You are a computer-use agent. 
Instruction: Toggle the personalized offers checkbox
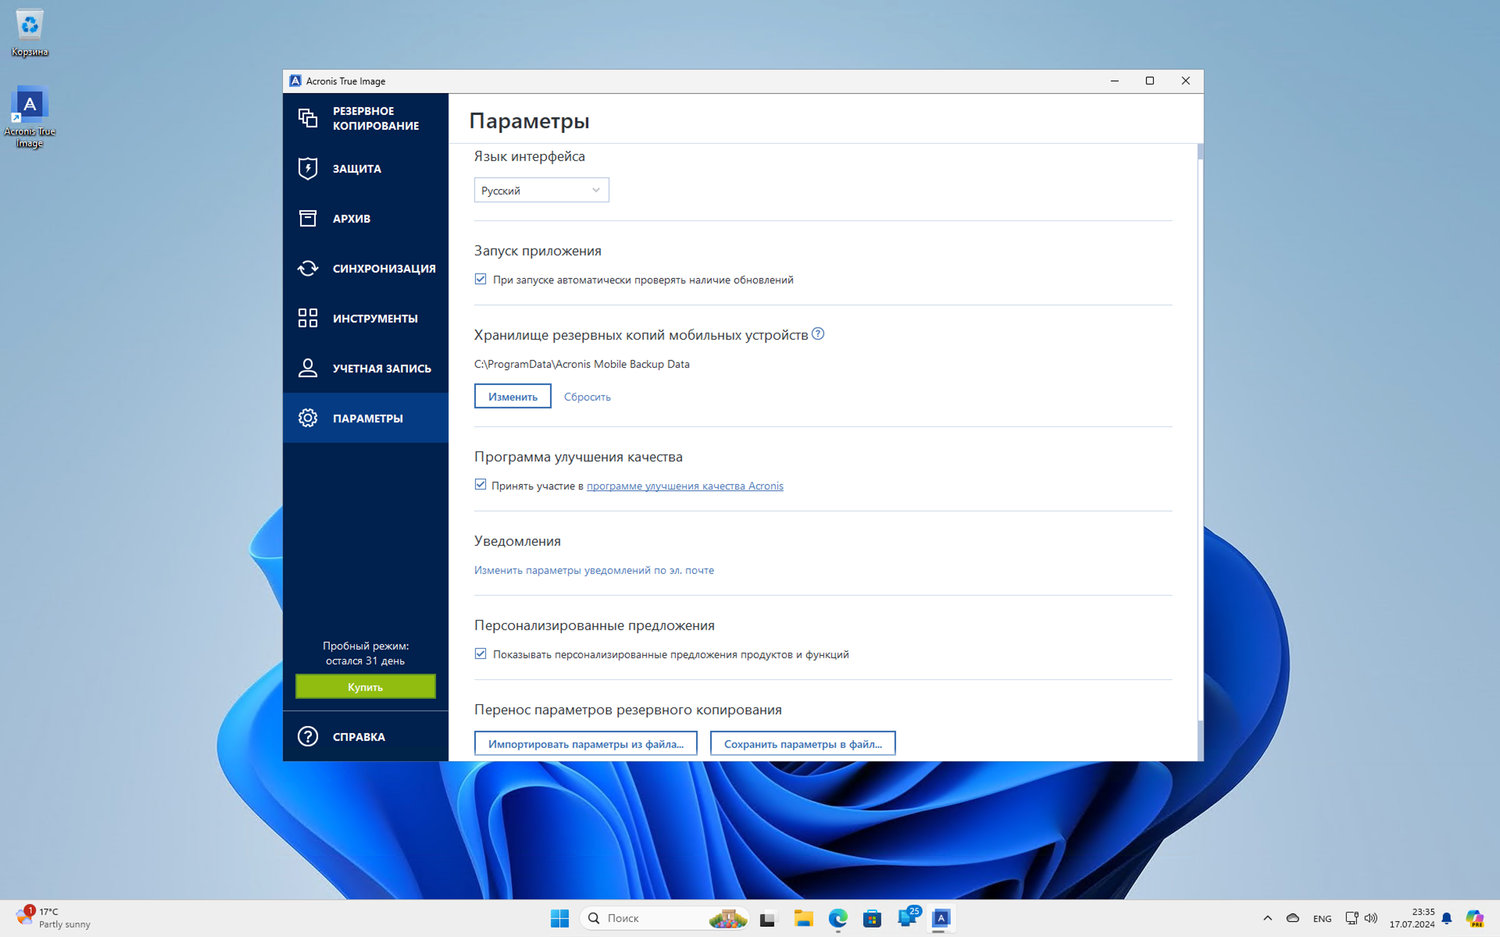pyautogui.click(x=481, y=654)
